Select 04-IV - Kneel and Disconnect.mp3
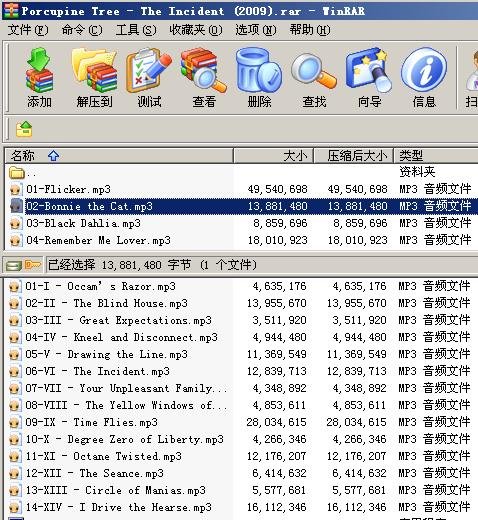Viewport: 478px width, 520px height. (x=121, y=338)
